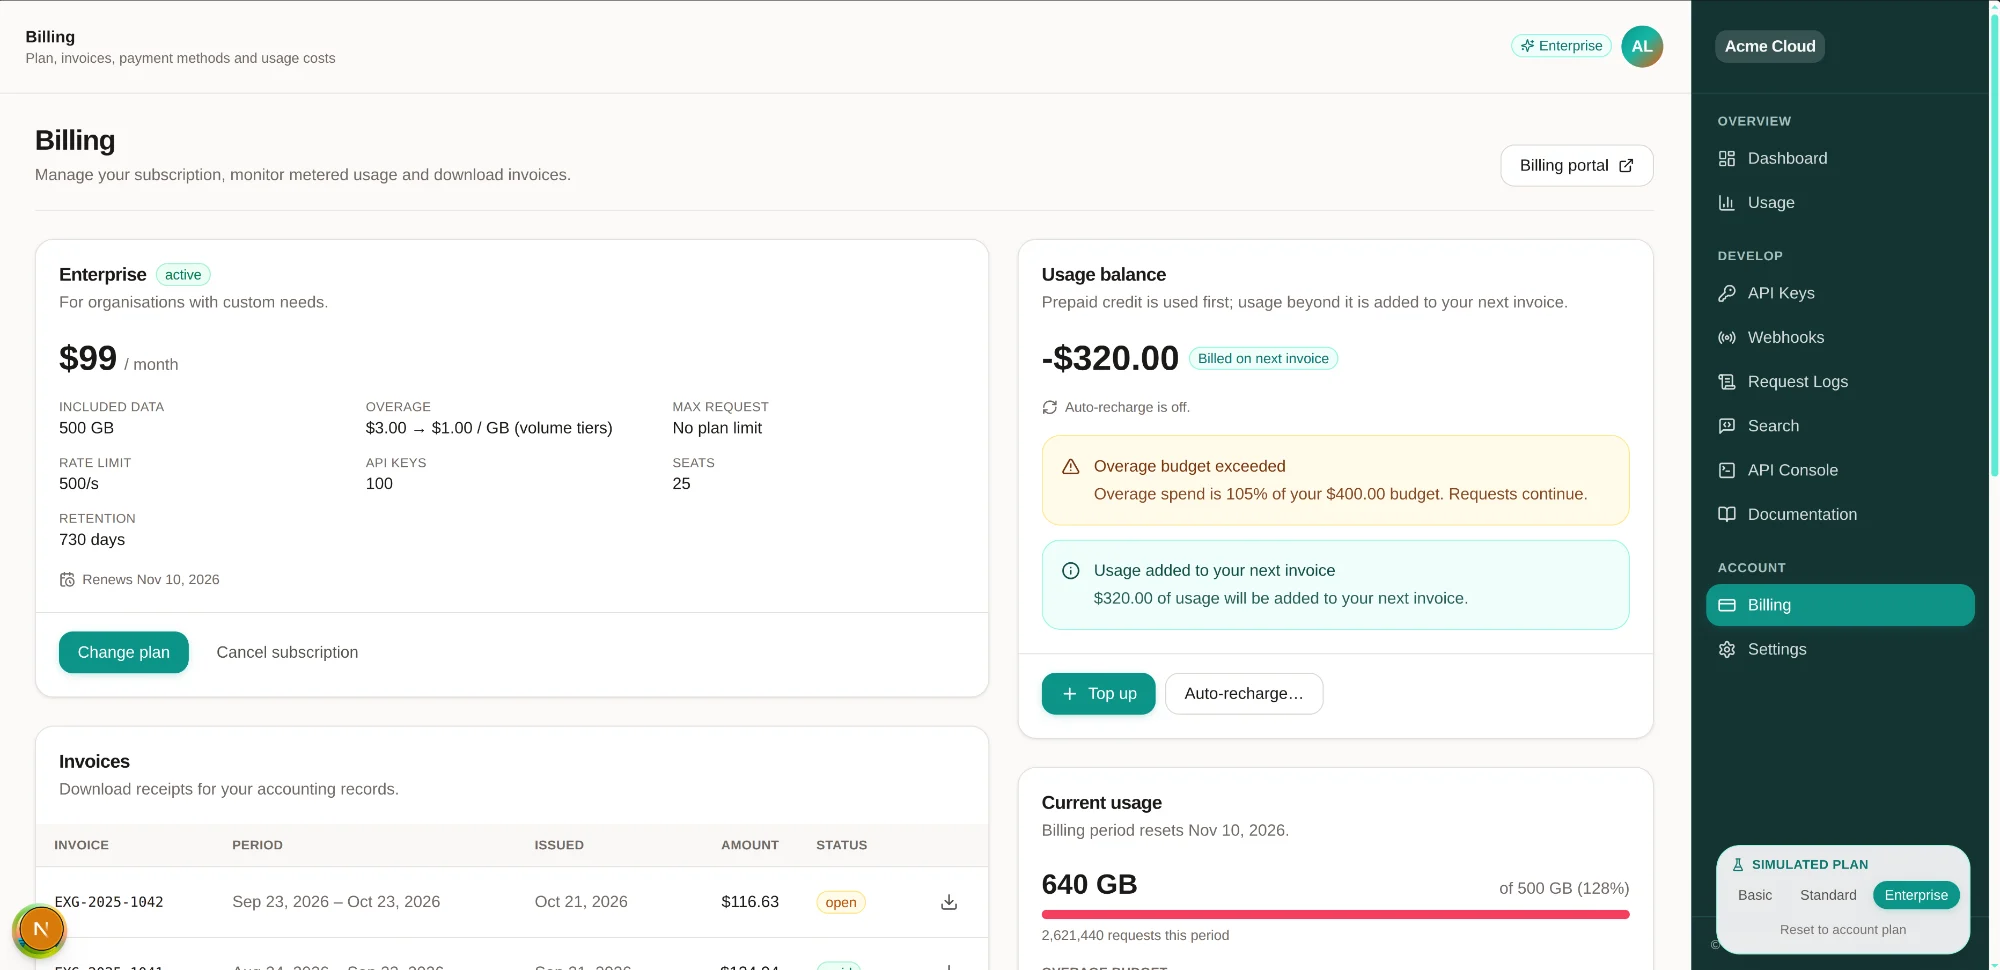Switch simulated plan to Basic
This screenshot has height=970, width=2000.
click(1754, 895)
